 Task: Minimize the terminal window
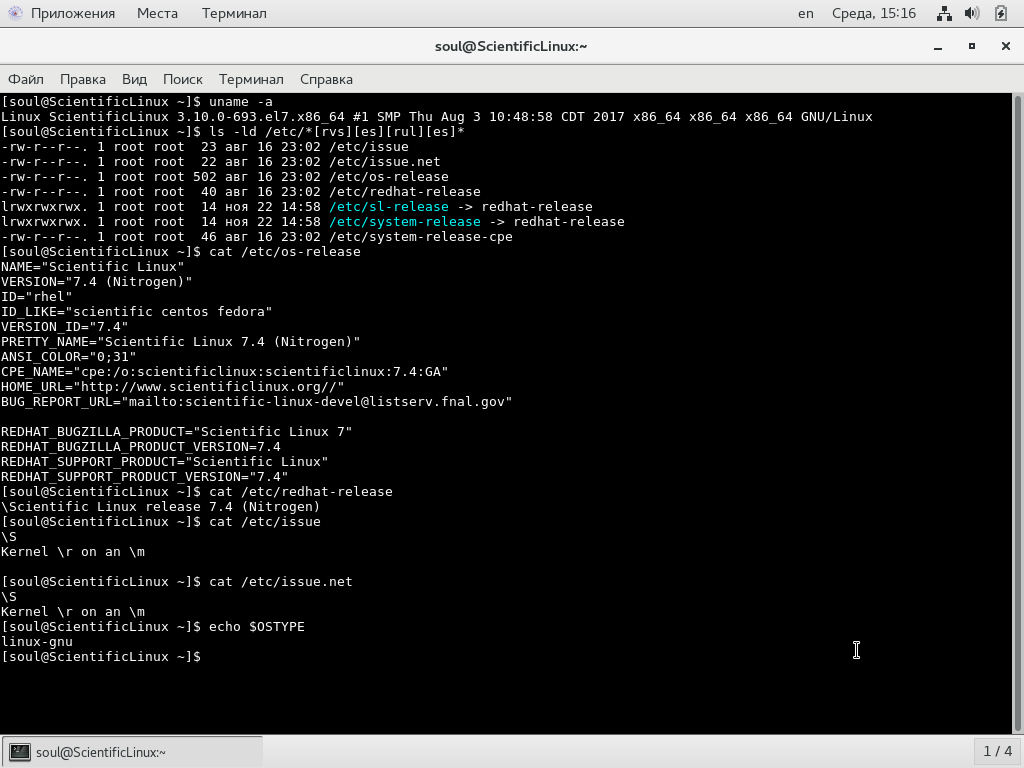(x=938, y=46)
